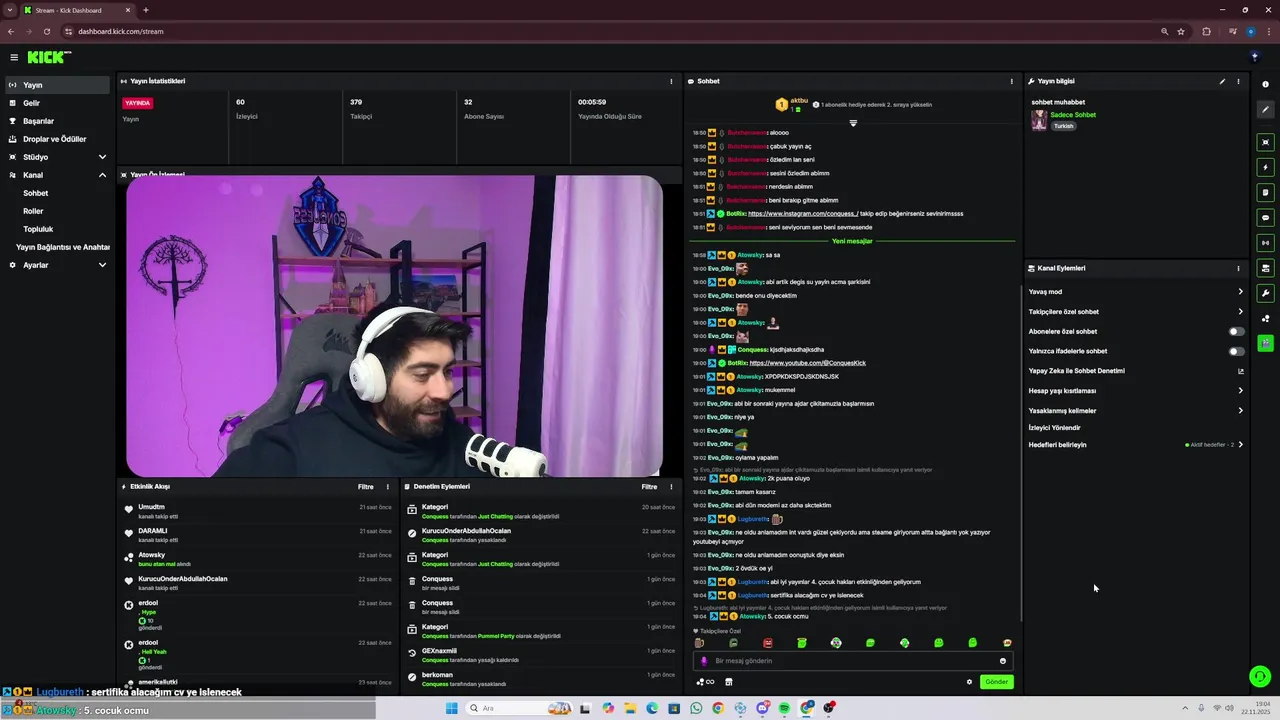This screenshot has height=720, width=1280.
Task: Select Topluluk under Kanal
Action: [38, 229]
